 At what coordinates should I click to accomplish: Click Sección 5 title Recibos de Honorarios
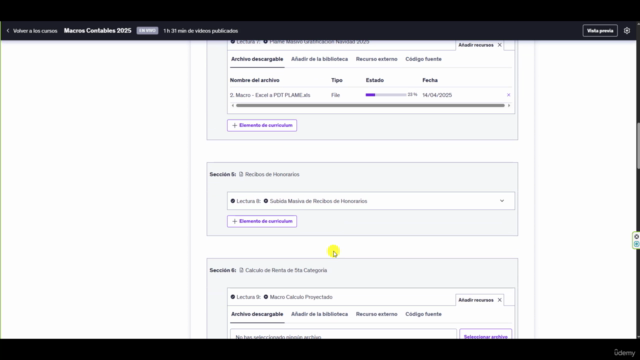tap(272, 174)
